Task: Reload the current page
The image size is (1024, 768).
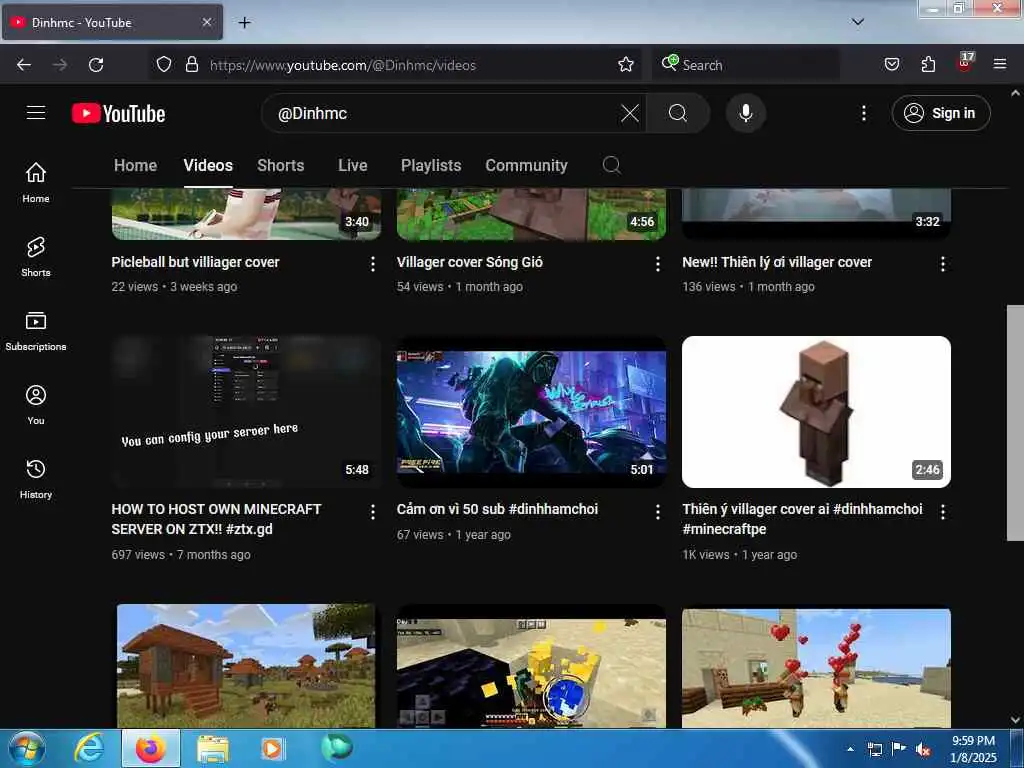Action: (x=96, y=65)
